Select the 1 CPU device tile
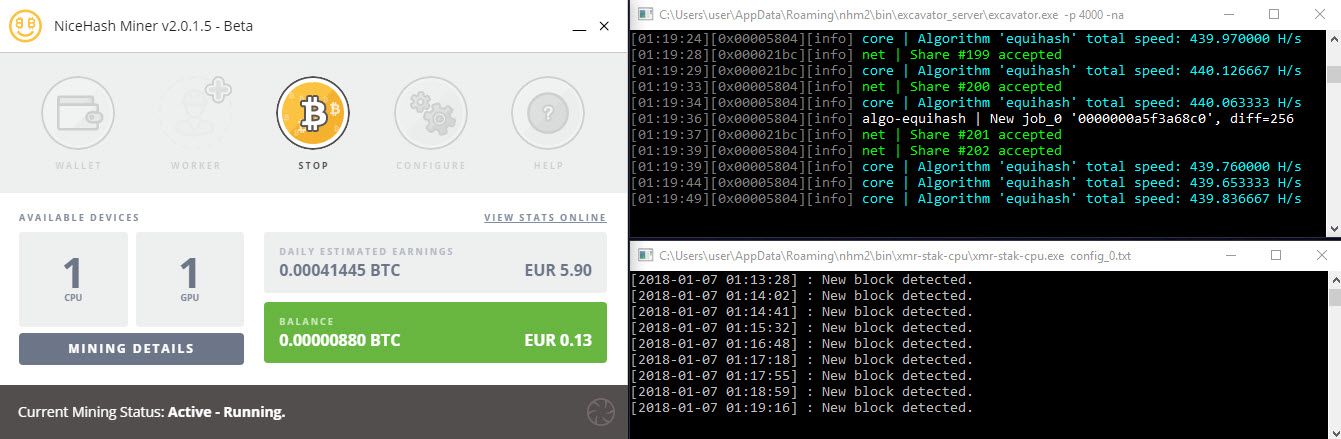1341x439 pixels. (73, 279)
